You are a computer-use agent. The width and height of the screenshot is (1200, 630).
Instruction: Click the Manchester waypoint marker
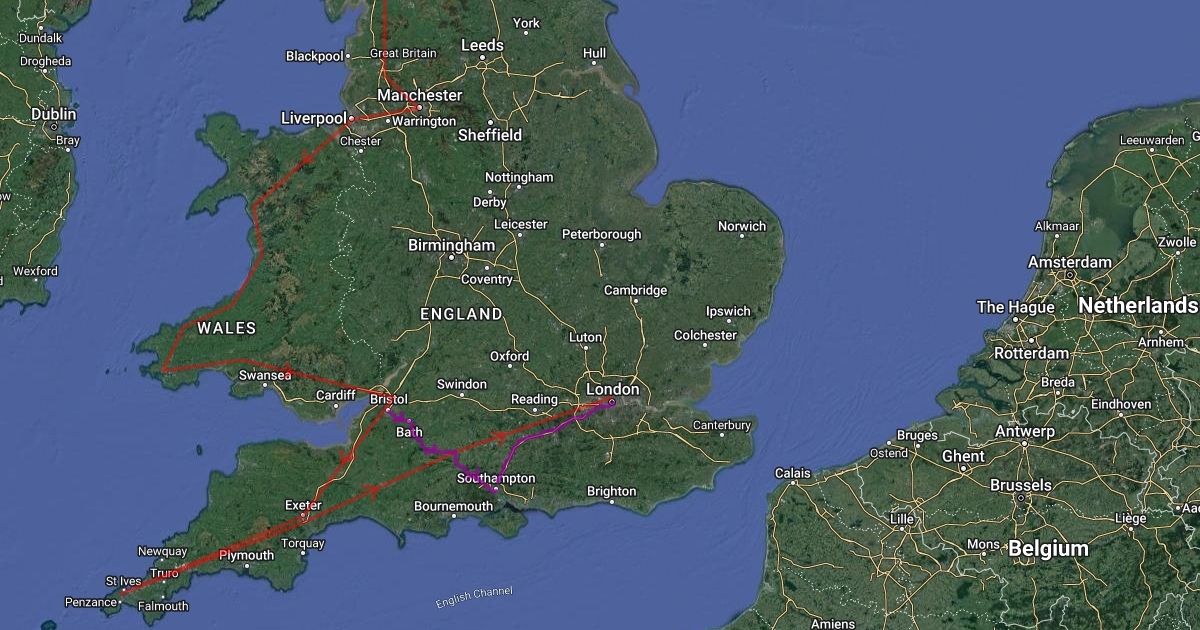click(418, 108)
